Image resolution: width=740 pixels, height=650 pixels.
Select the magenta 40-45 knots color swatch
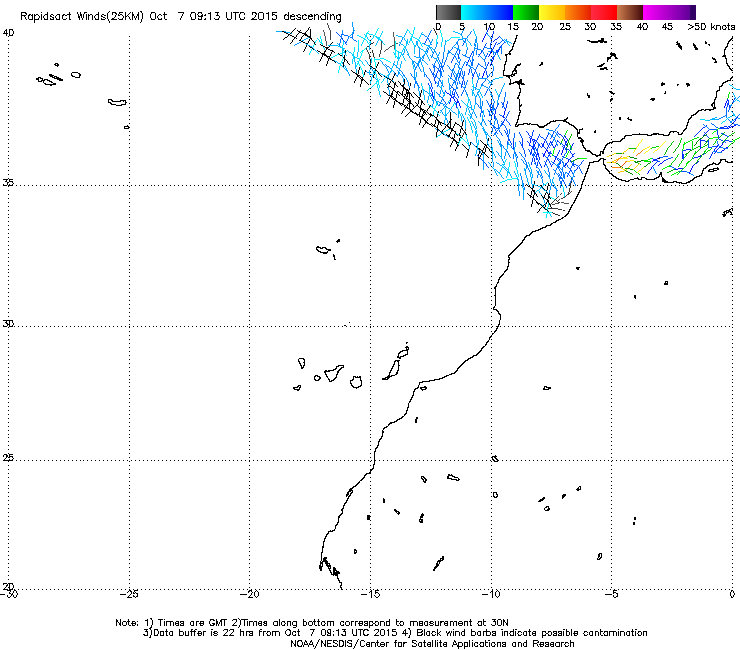[x=656, y=12]
